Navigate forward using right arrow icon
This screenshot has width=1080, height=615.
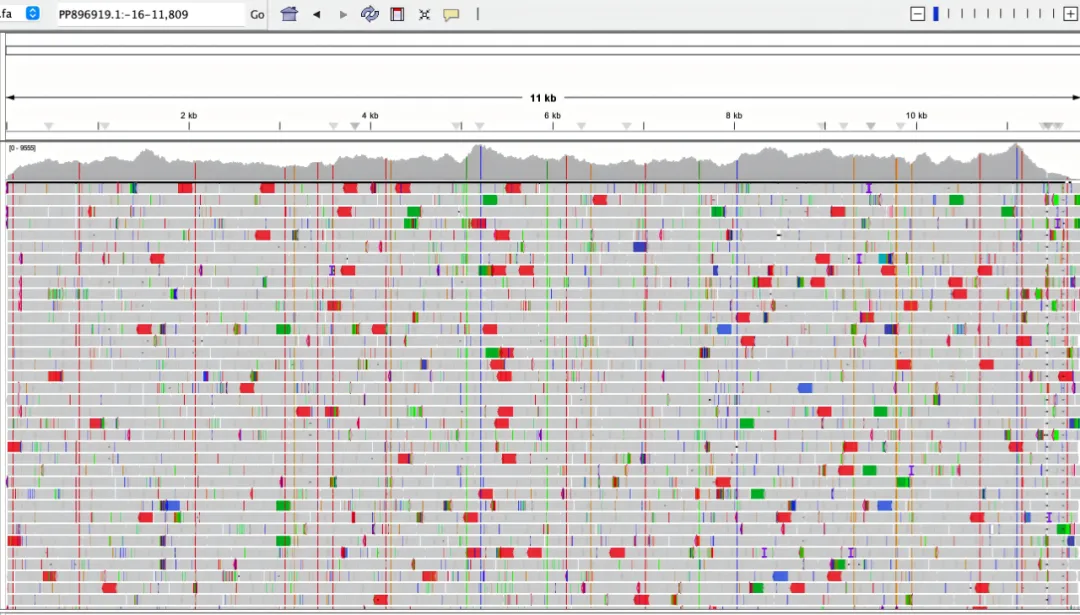pos(343,14)
